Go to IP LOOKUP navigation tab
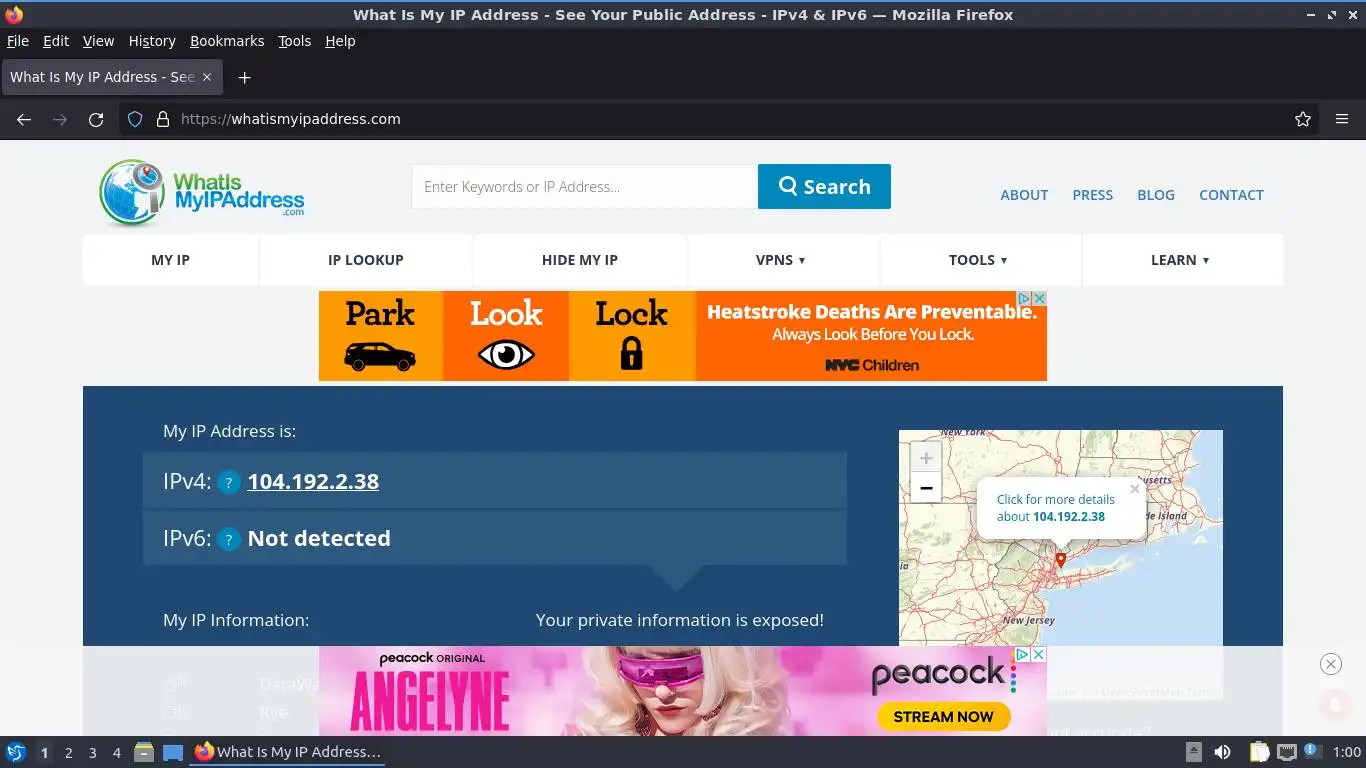1366x768 pixels. point(366,260)
